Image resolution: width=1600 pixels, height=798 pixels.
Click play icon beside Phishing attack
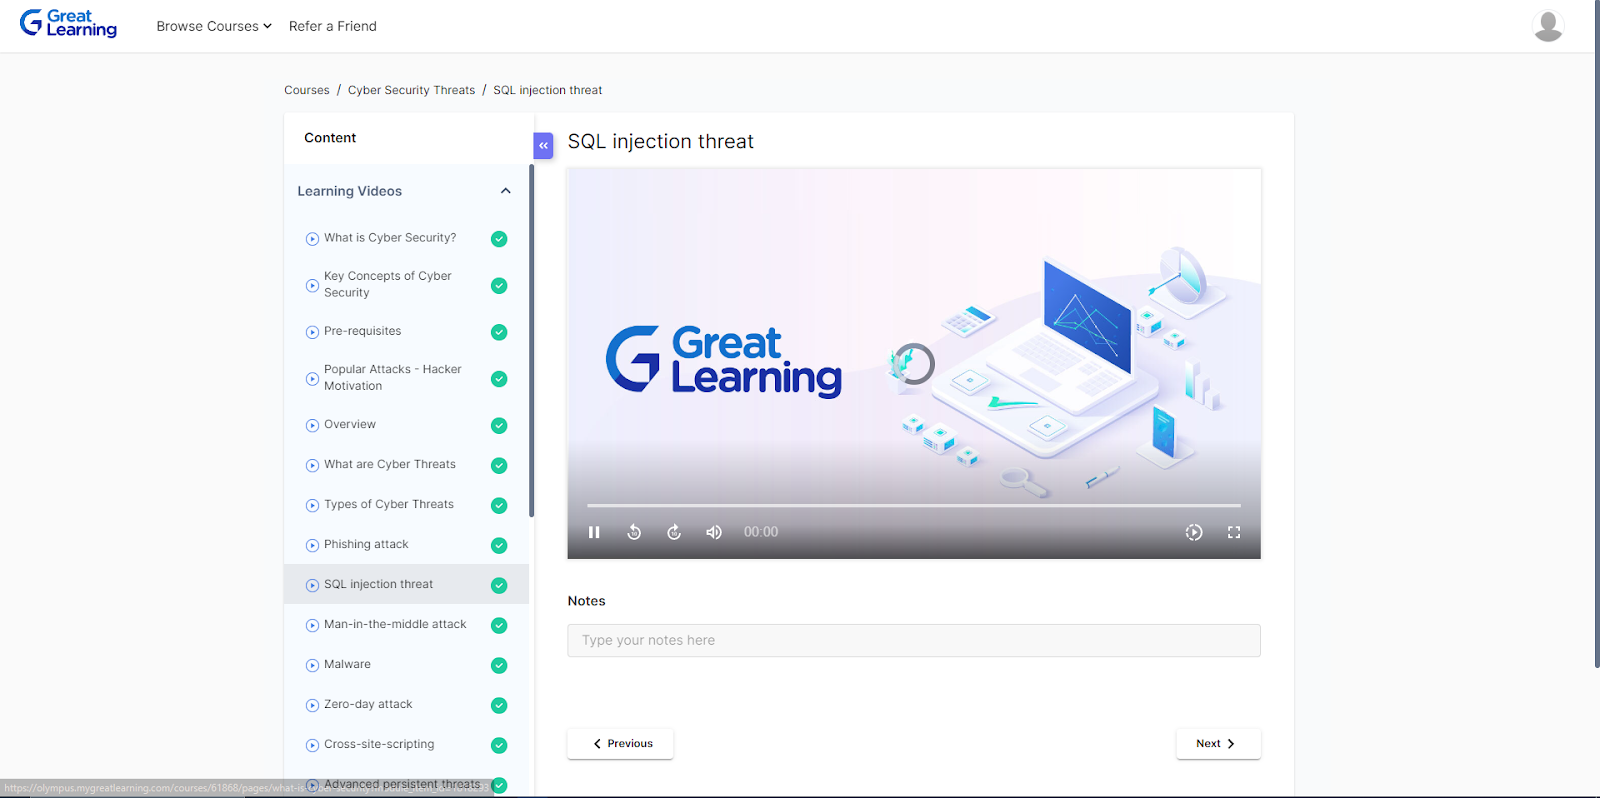pyautogui.click(x=312, y=546)
